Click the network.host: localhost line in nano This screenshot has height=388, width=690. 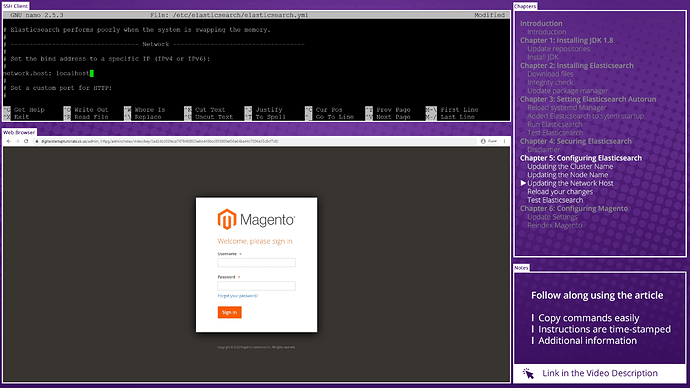tap(48, 73)
